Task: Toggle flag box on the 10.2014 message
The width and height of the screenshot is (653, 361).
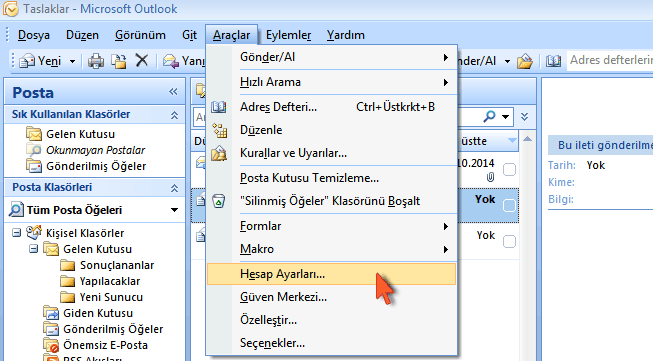Action: click(509, 169)
